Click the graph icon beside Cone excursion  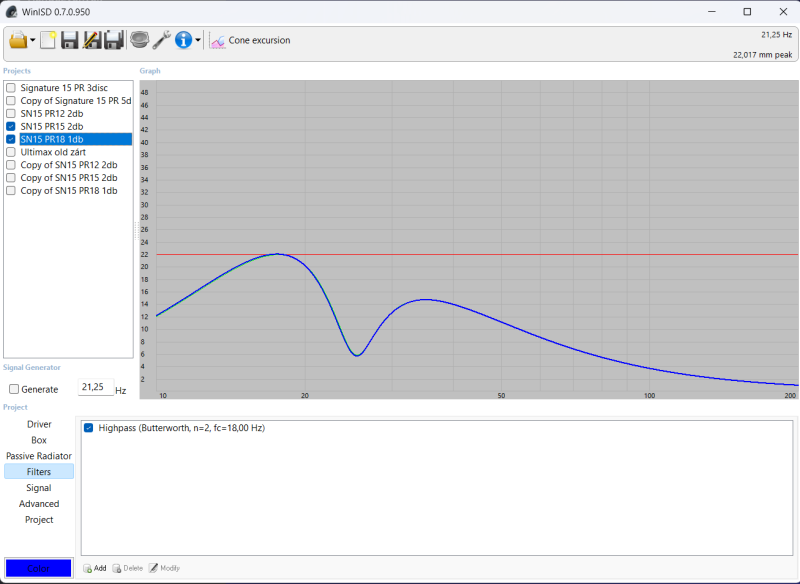[218, 41]
